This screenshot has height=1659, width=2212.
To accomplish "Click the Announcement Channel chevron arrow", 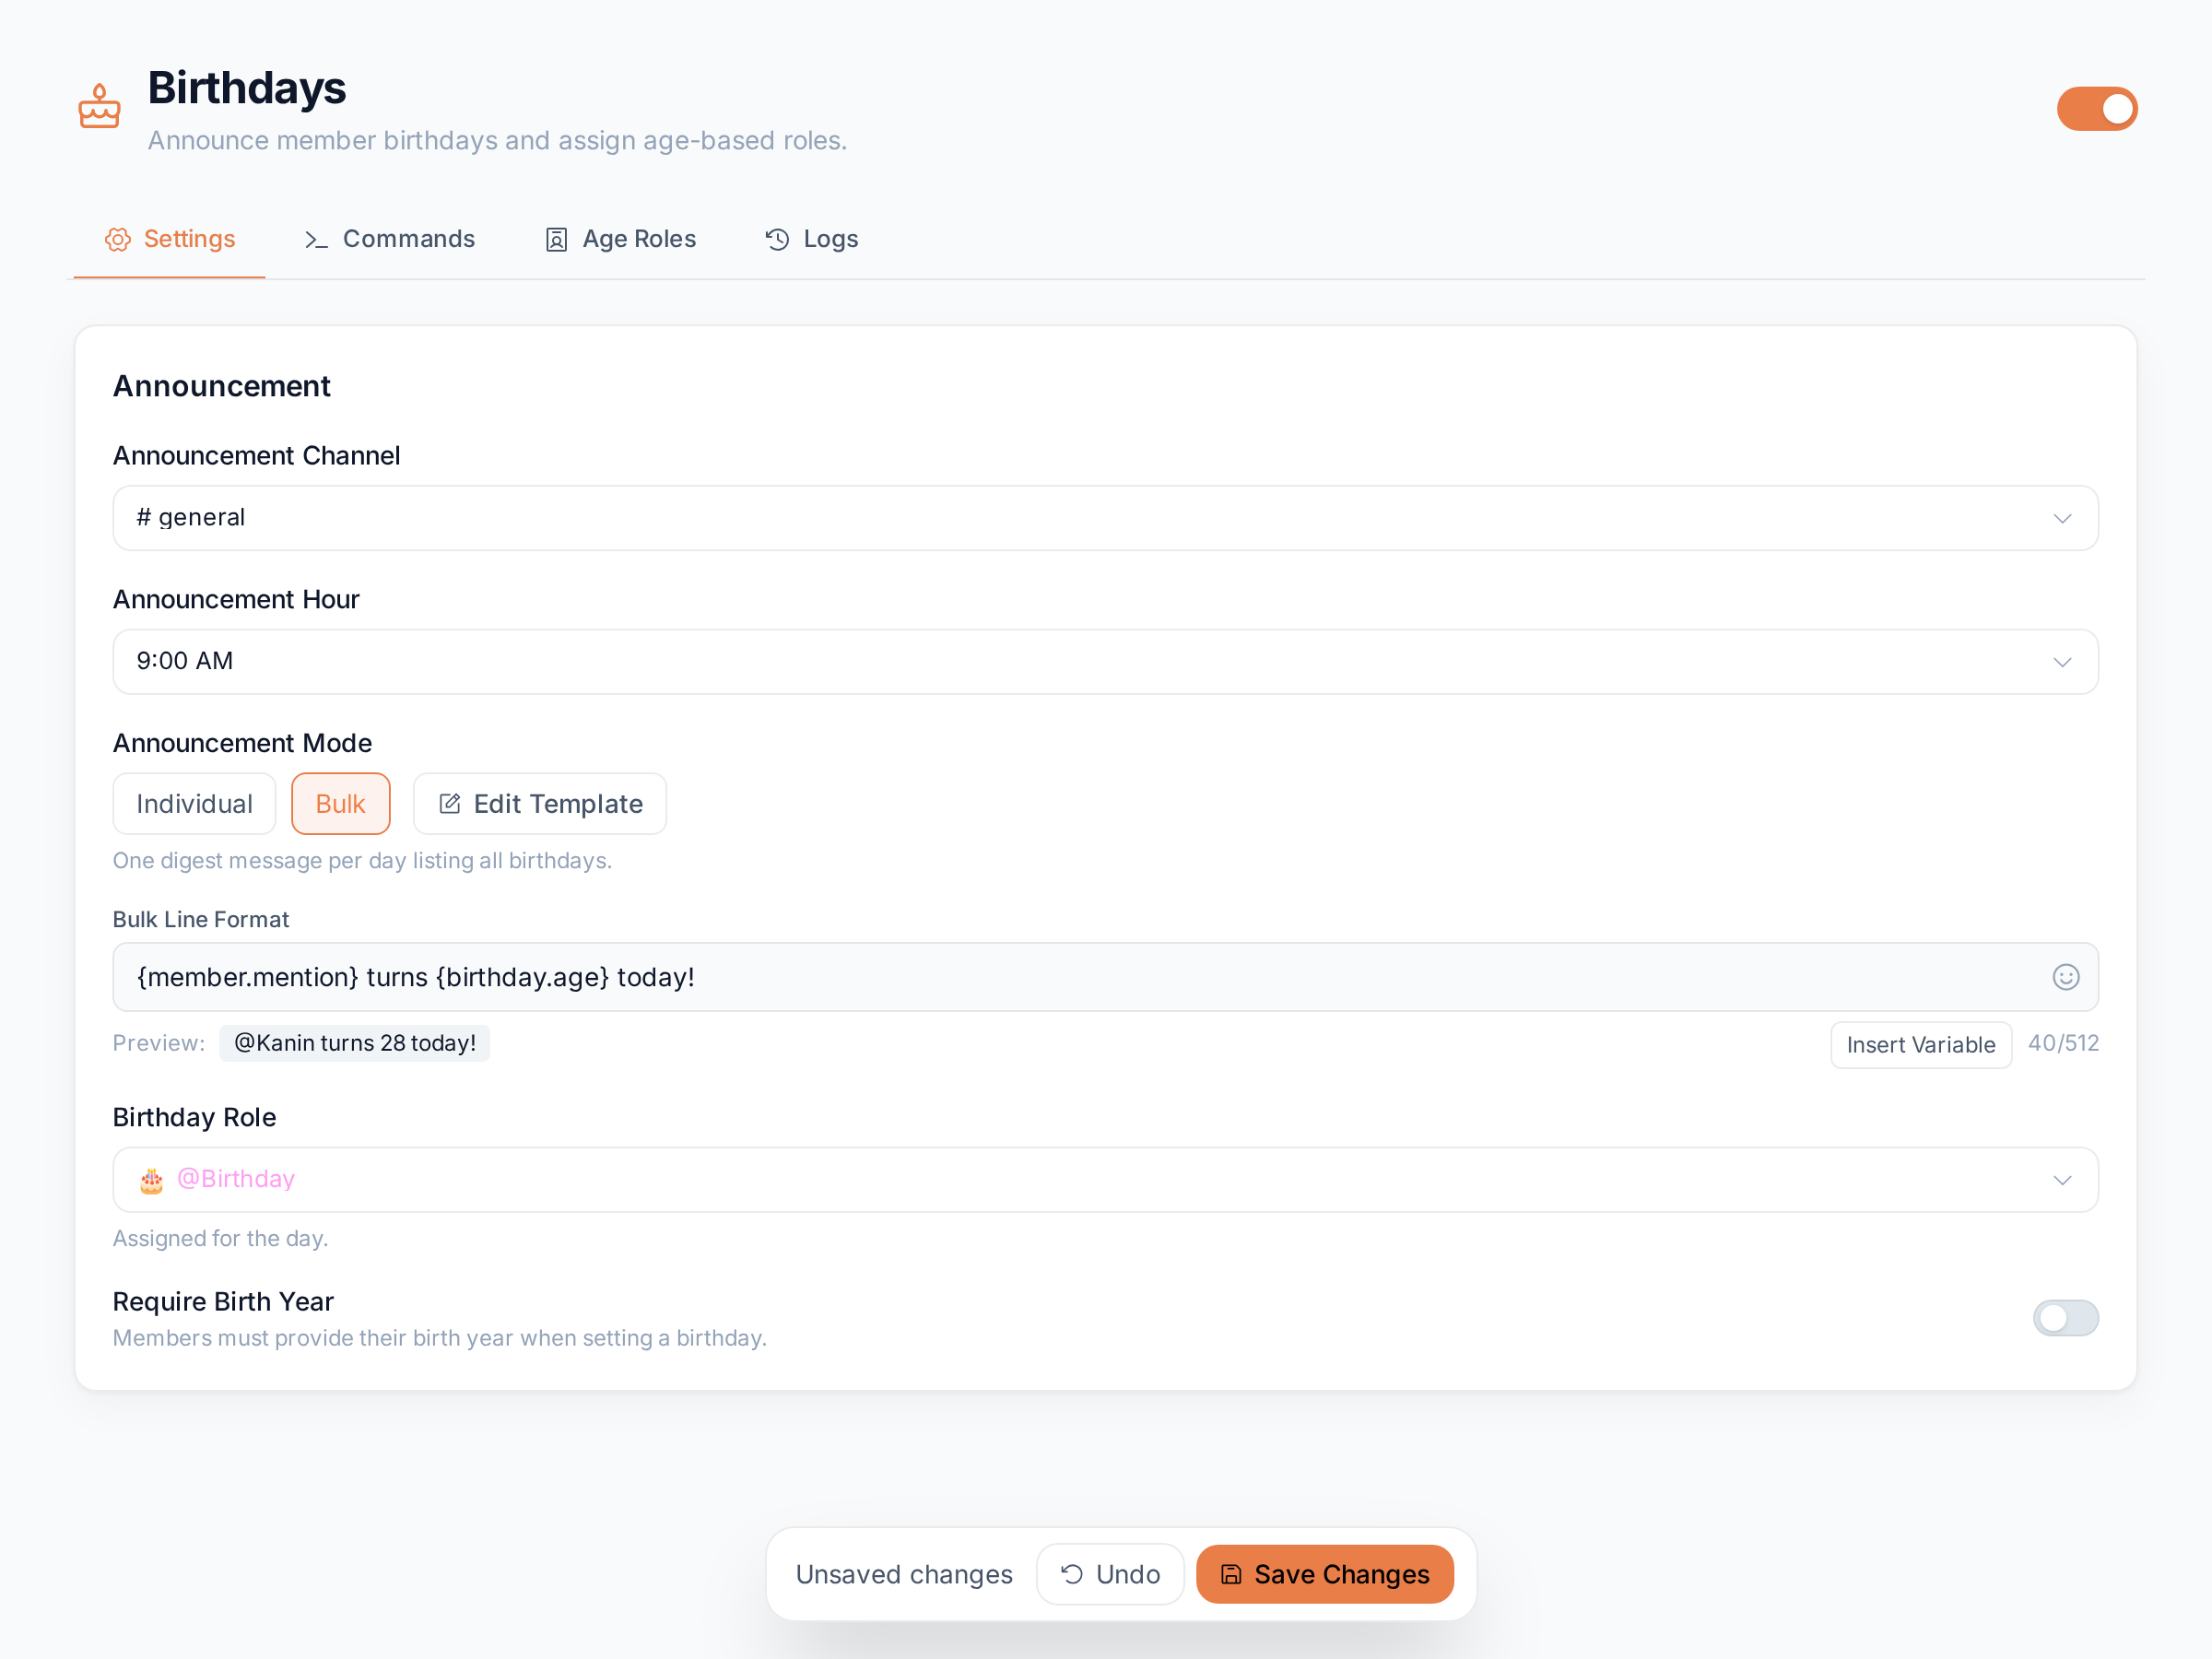I will 2061,518.
